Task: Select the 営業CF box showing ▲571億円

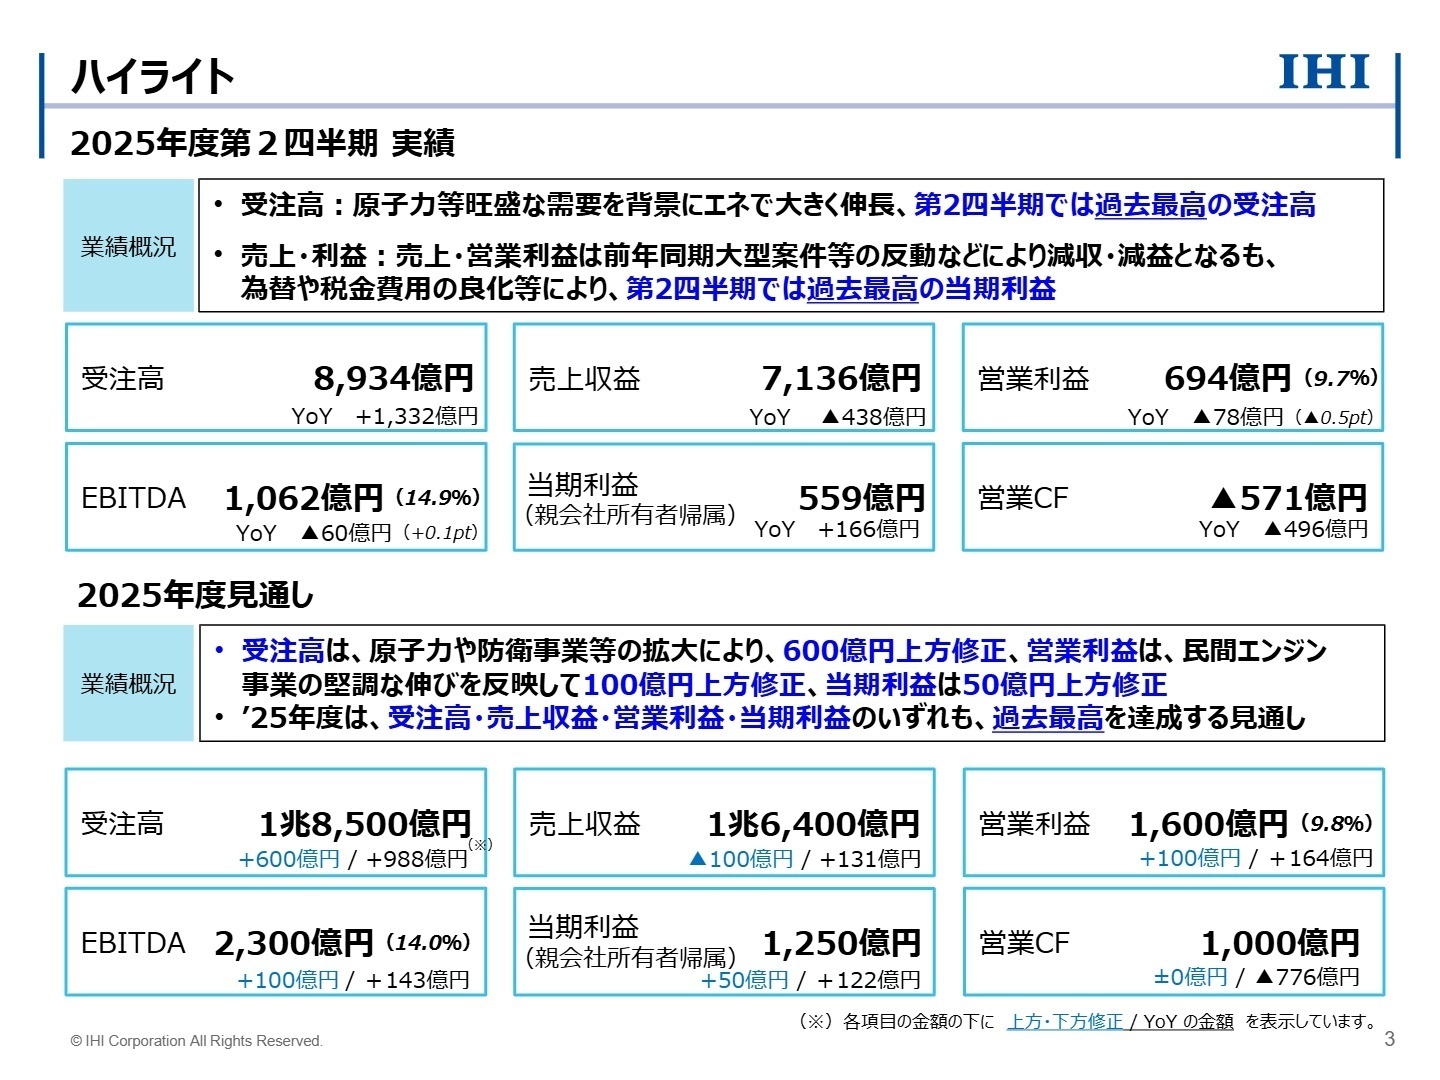Action: (x=1171, y=497)
